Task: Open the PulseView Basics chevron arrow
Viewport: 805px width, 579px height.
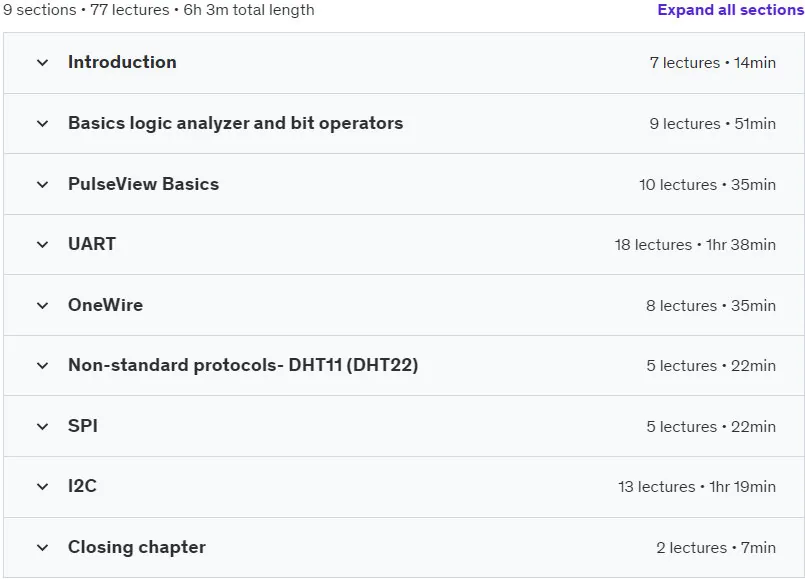Action: click(43, 184)
